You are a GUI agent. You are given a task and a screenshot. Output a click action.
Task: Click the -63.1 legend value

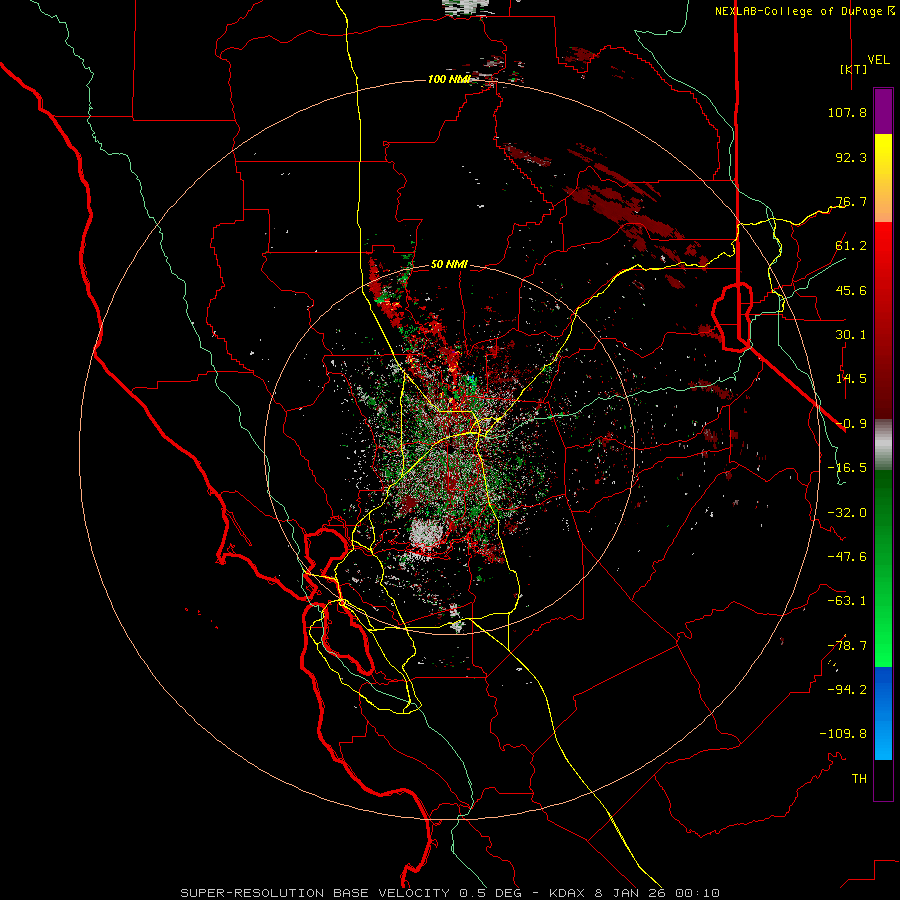(847, 601)
